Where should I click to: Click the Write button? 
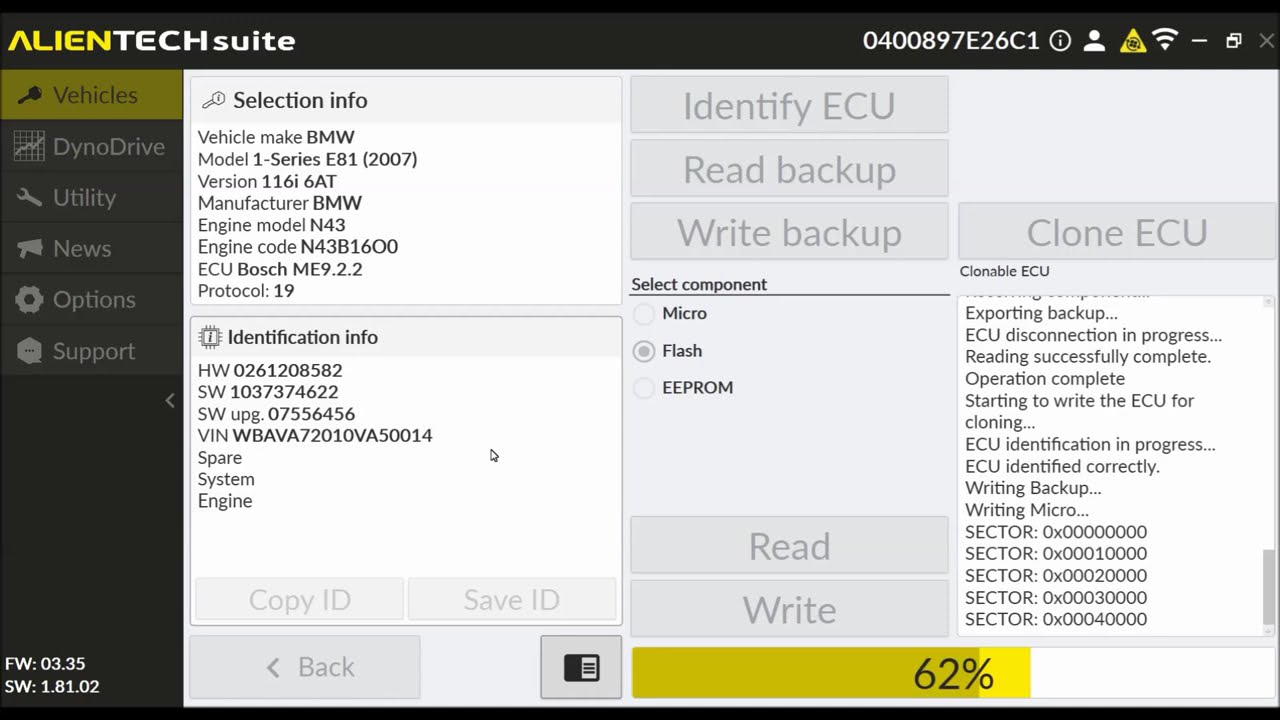coord(789,609)
